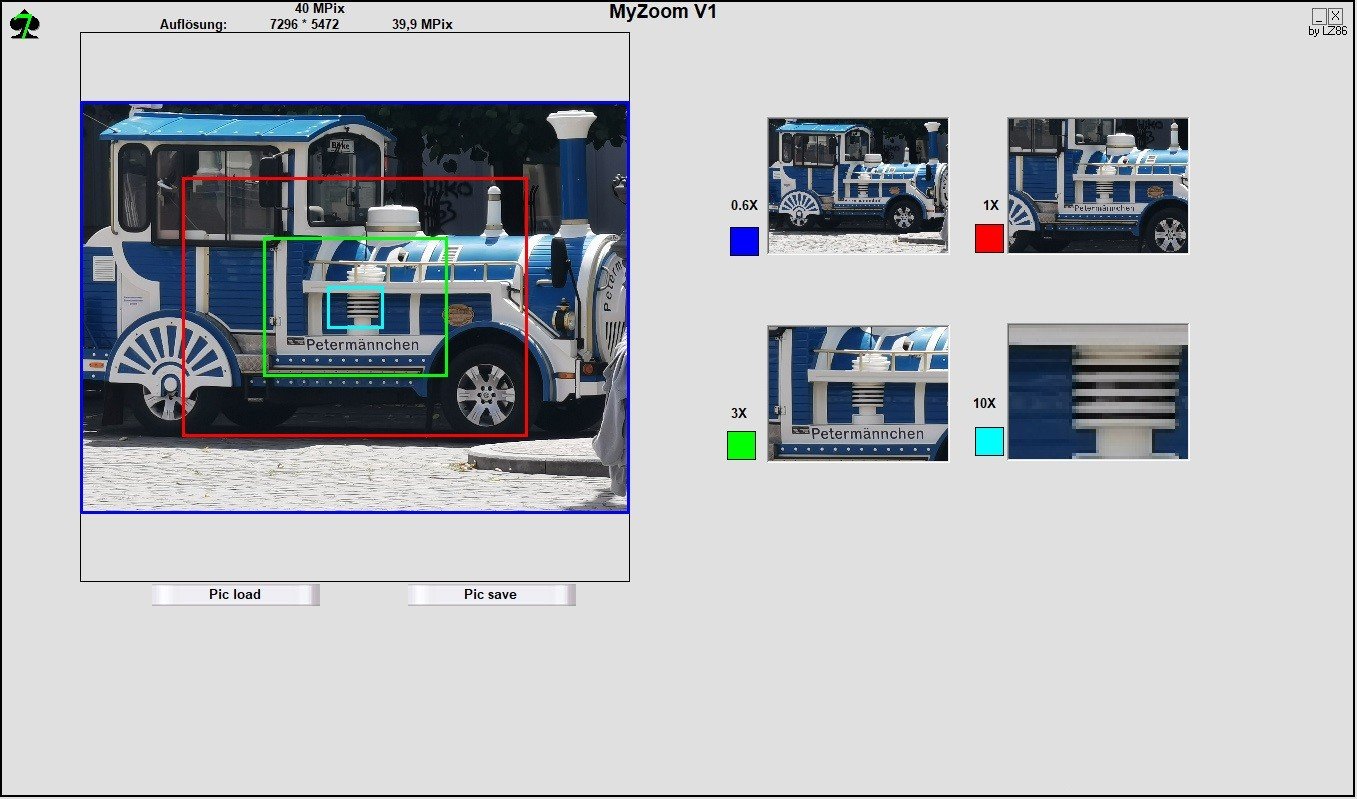Viewport: 1357px width, 799px height.
Task: Click the 10X zoom label
Action: [984, 403]
